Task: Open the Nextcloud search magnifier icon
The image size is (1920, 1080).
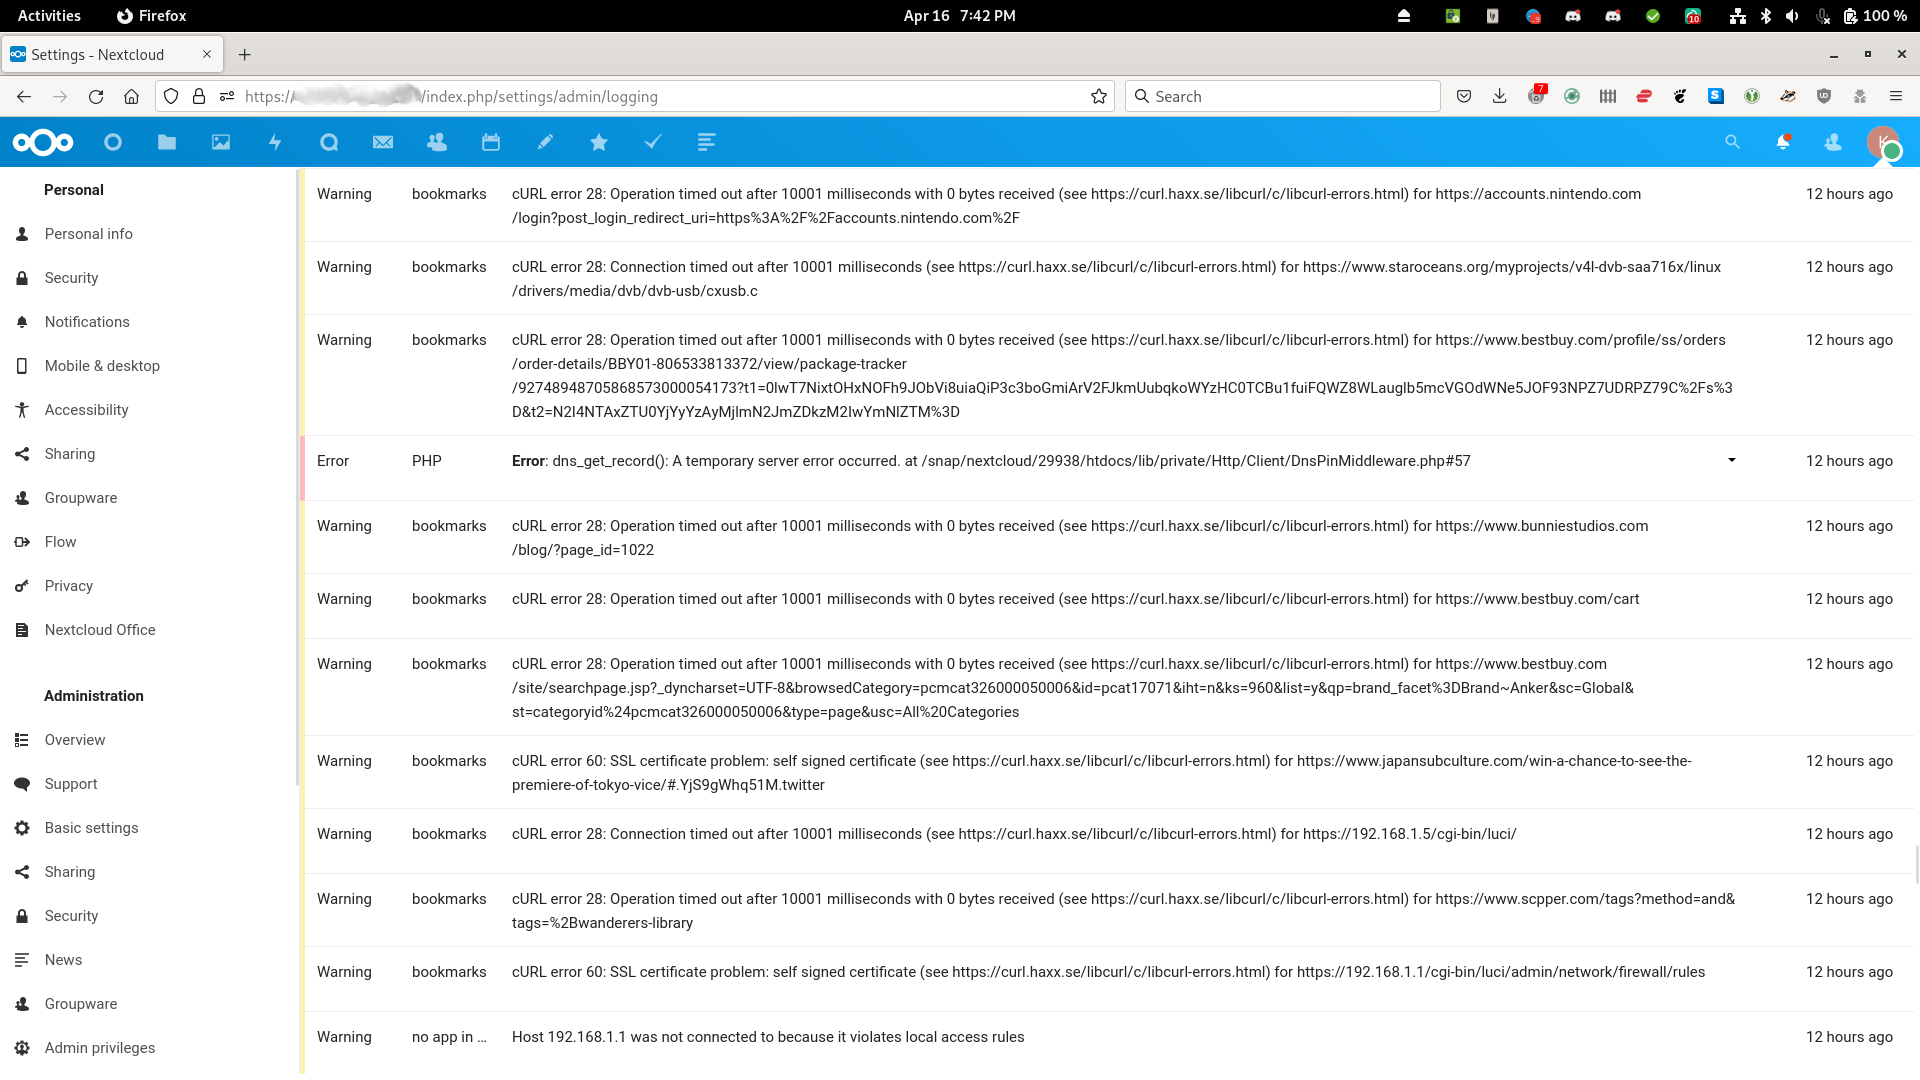Action: pyautogui.click(x=1733, y=143)
